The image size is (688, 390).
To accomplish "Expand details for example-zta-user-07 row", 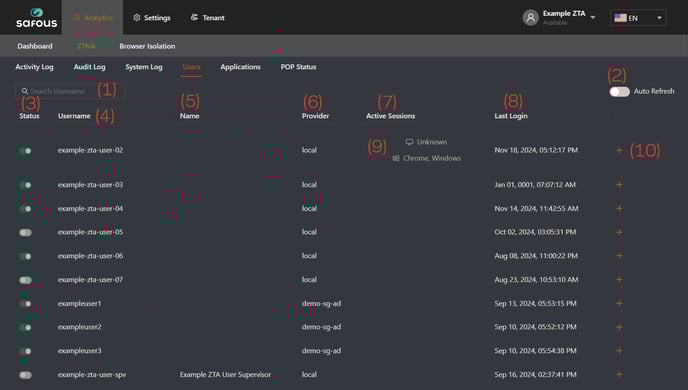I will pyautogui.click(x=619, y=279).
